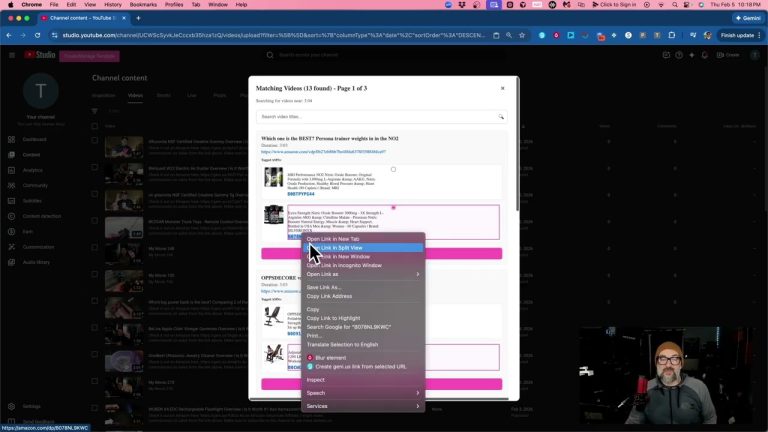Viewport: 768px width, 432px height.
Task: Choose Copy Link to Highlight
Action: click(363, 318)
